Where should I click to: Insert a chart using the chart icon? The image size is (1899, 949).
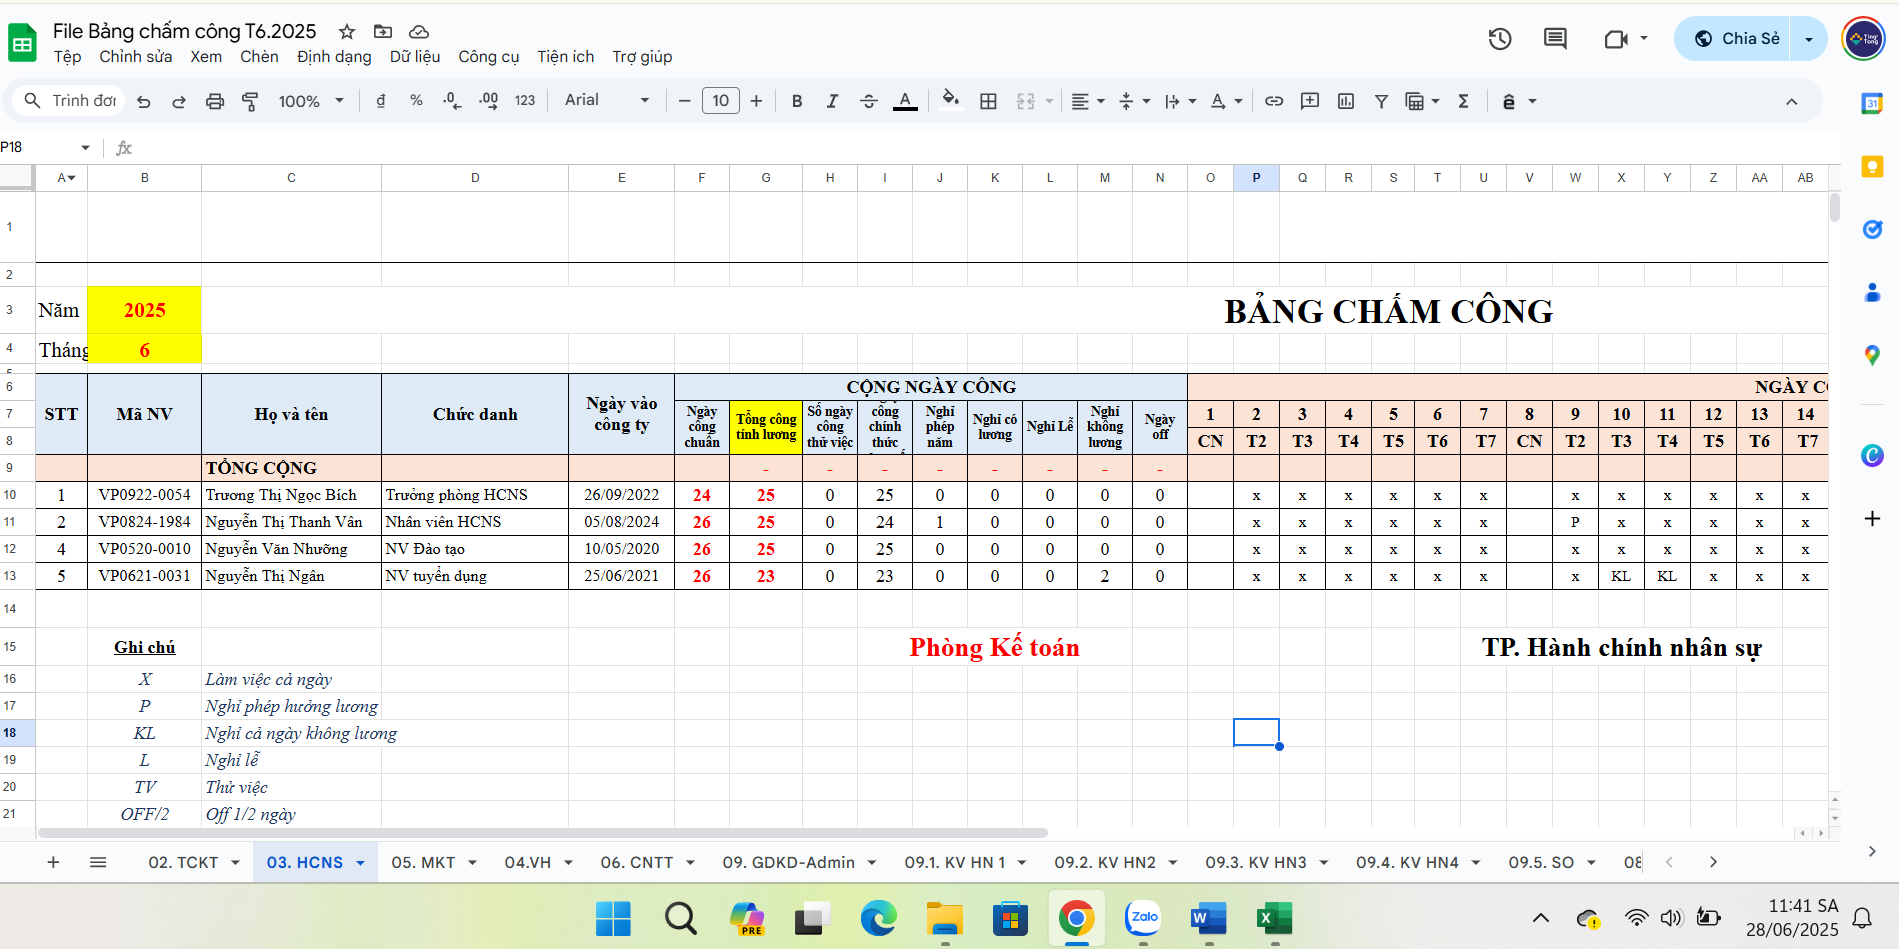click(x=1346, y=101)
